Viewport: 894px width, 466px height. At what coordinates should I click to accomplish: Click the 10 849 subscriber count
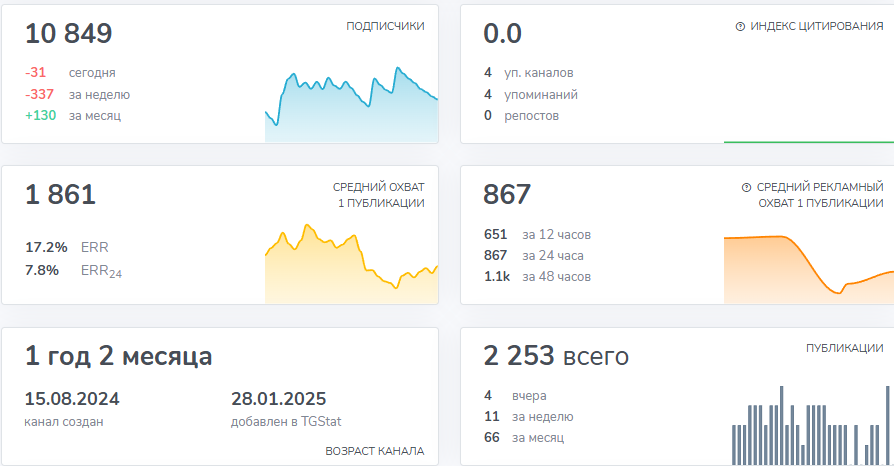(x=69, y=34)
